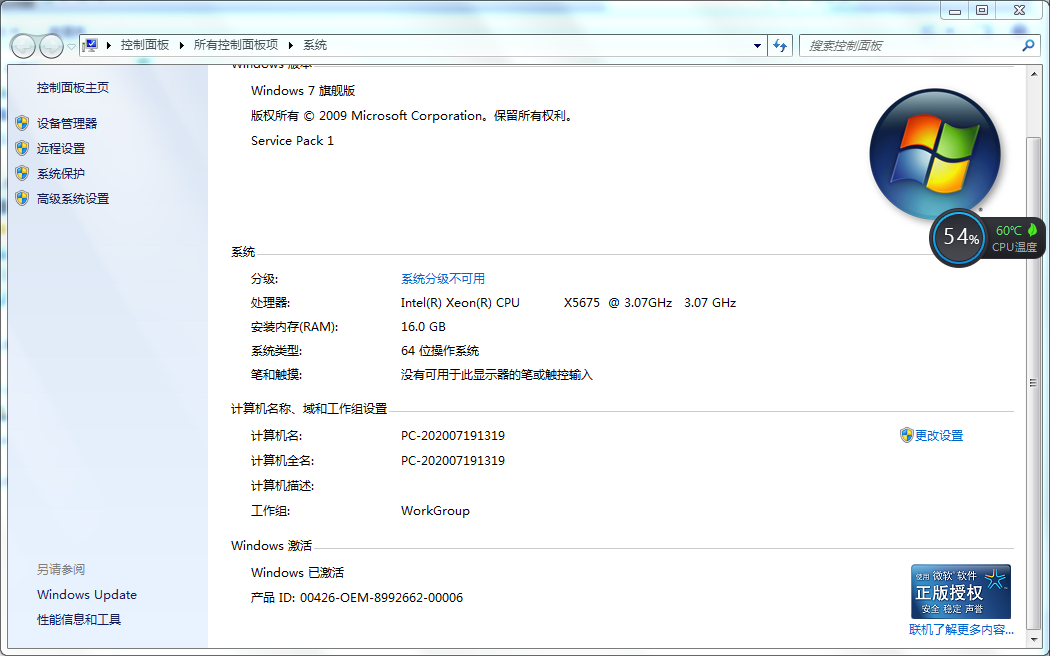The image size is (1050, 656).
Task: Click the scrollbar up arrow
Action: point(1033,74)
